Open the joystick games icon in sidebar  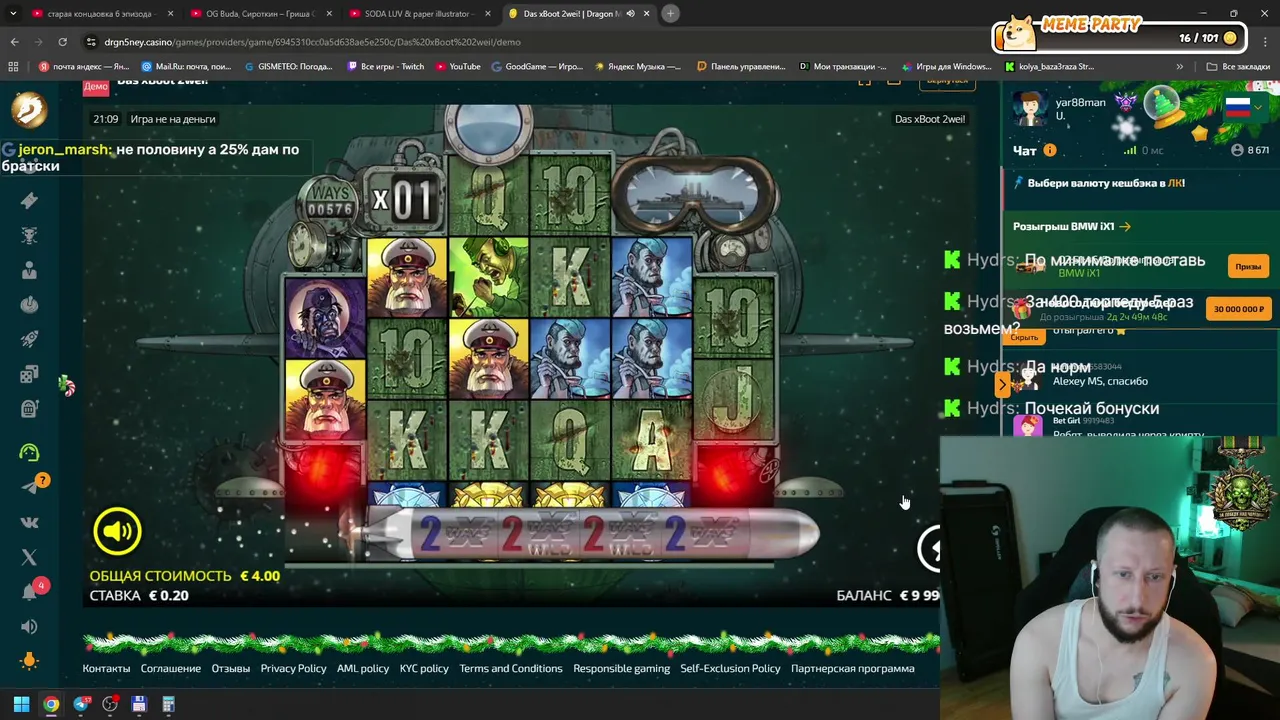(x=29, y=304)
